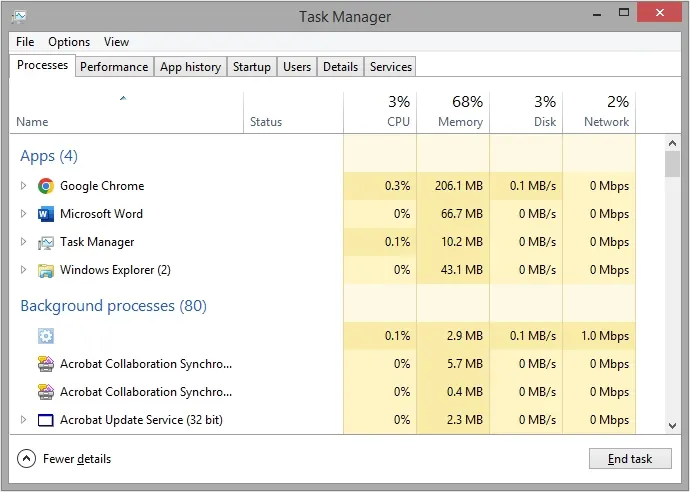Click the Task Manager process row icon
The height and width of the screenshot is (492, 690).
point(46,242)
